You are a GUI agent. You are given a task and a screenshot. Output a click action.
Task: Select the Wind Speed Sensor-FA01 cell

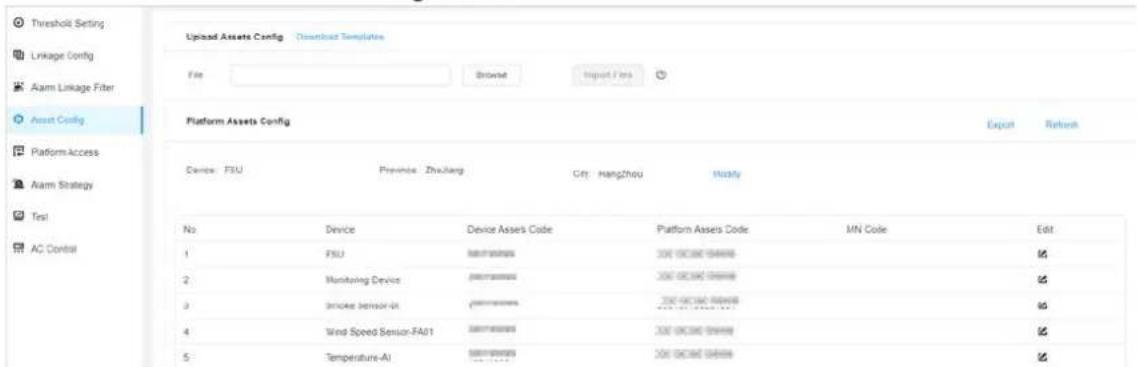(x=380, y=331)
